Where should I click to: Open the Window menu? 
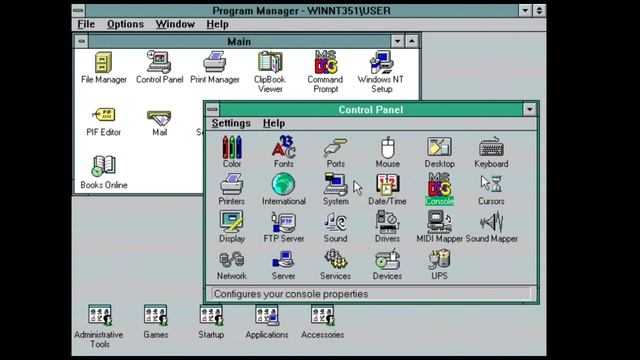tap(175, 24)
